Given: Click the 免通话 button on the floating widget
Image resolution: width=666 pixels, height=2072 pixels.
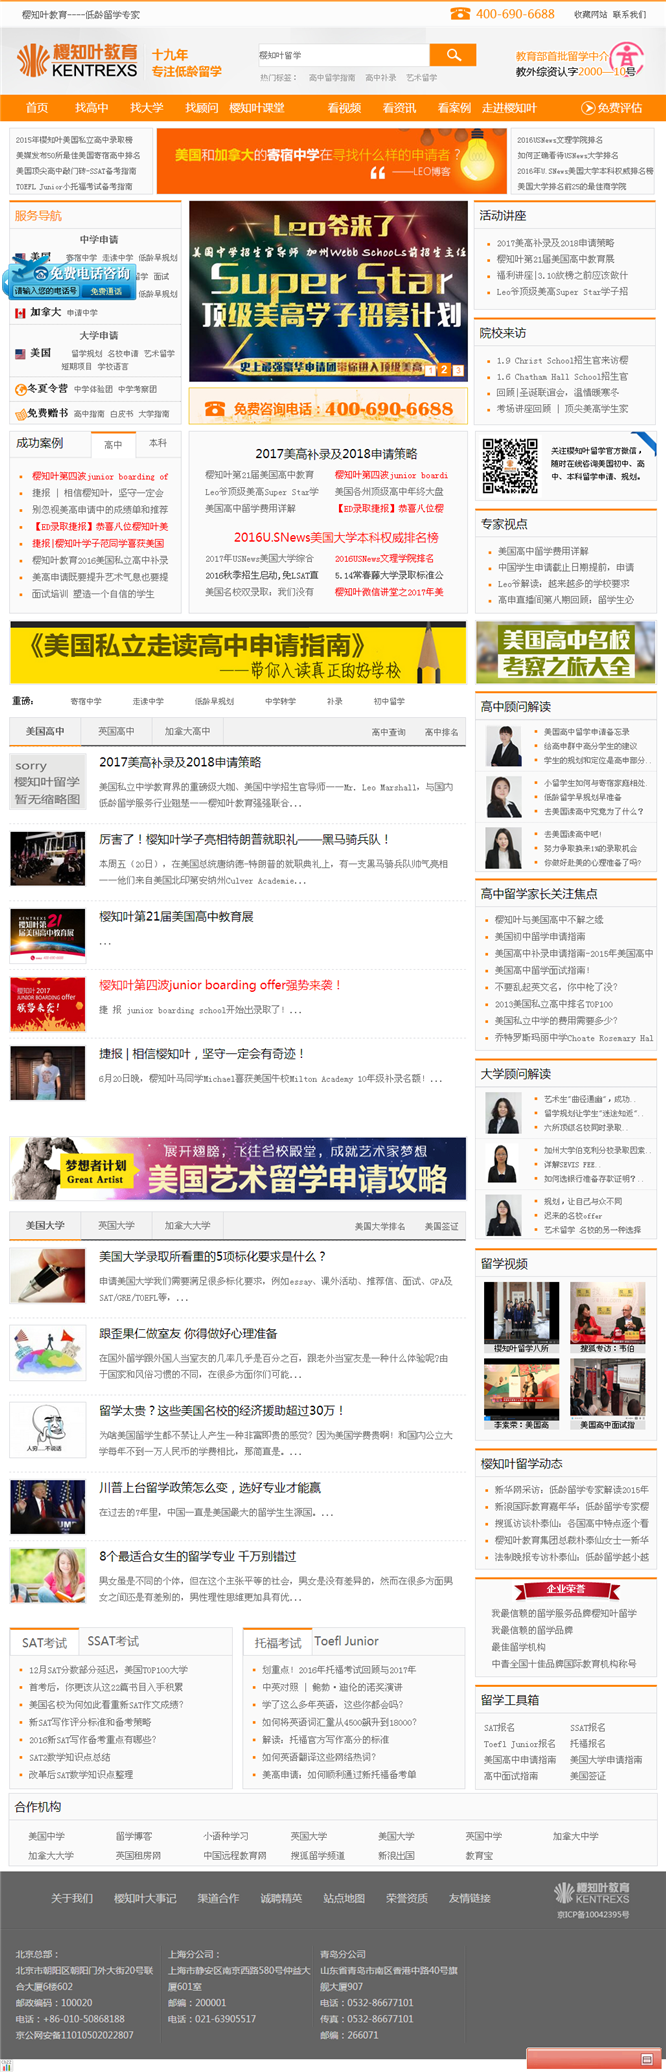Looking at the screenshot, I should (x=106, y=291).
